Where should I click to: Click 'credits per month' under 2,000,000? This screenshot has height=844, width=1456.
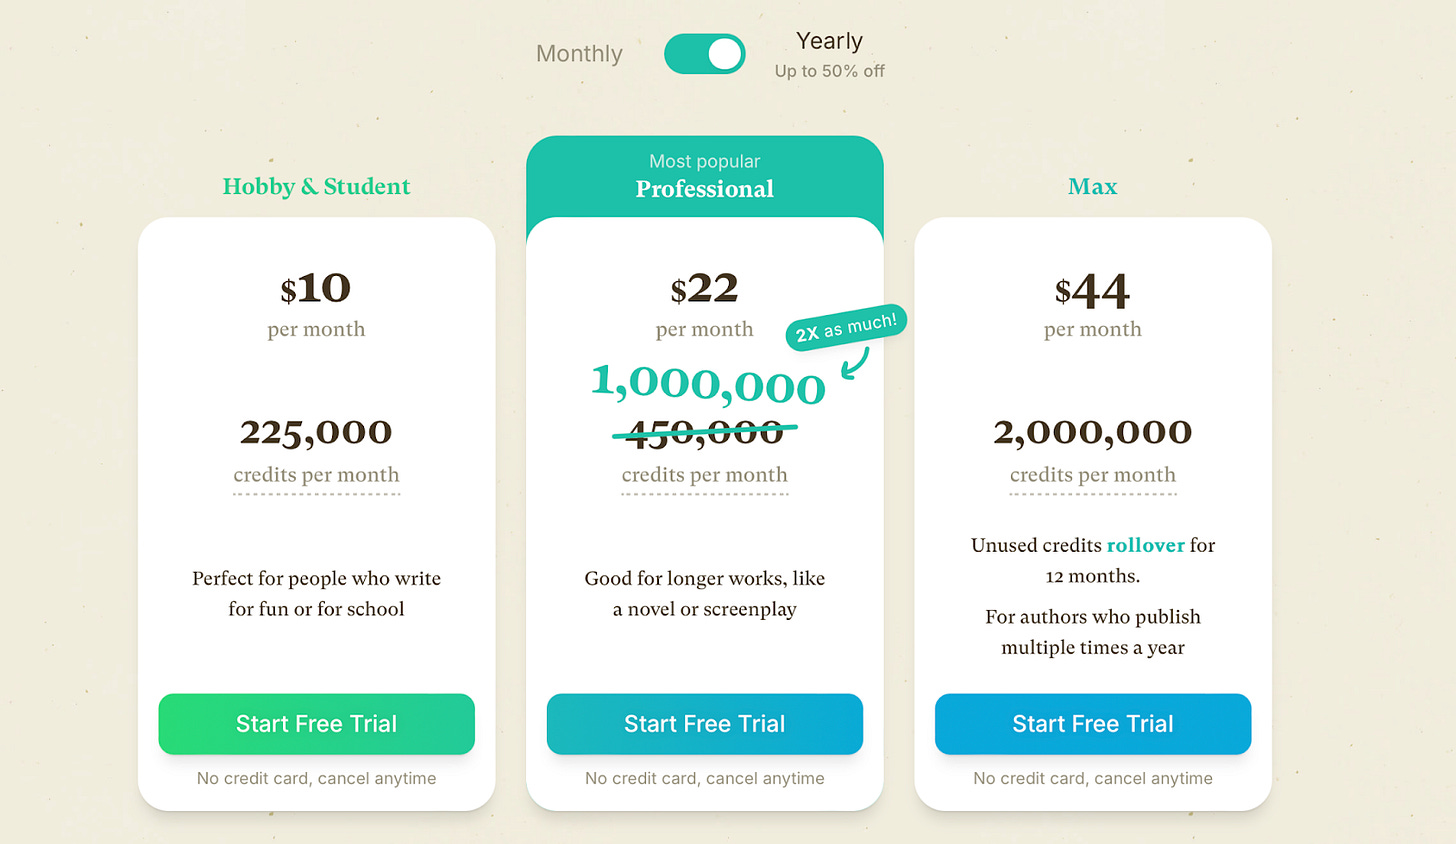(x=1093, y=475)
